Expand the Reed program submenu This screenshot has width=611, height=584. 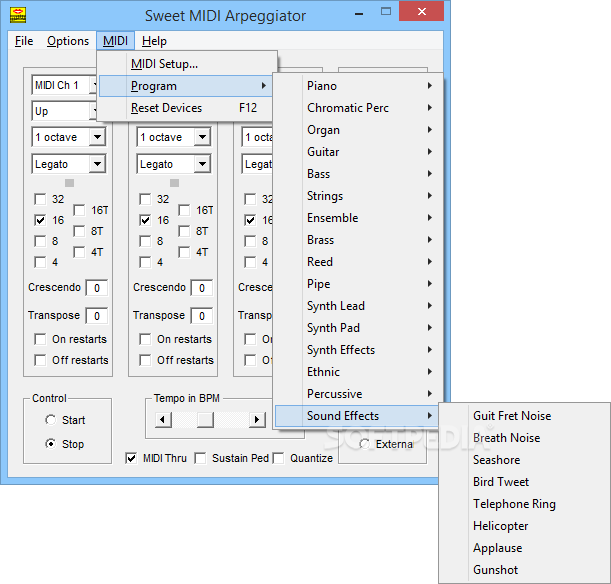358,262
